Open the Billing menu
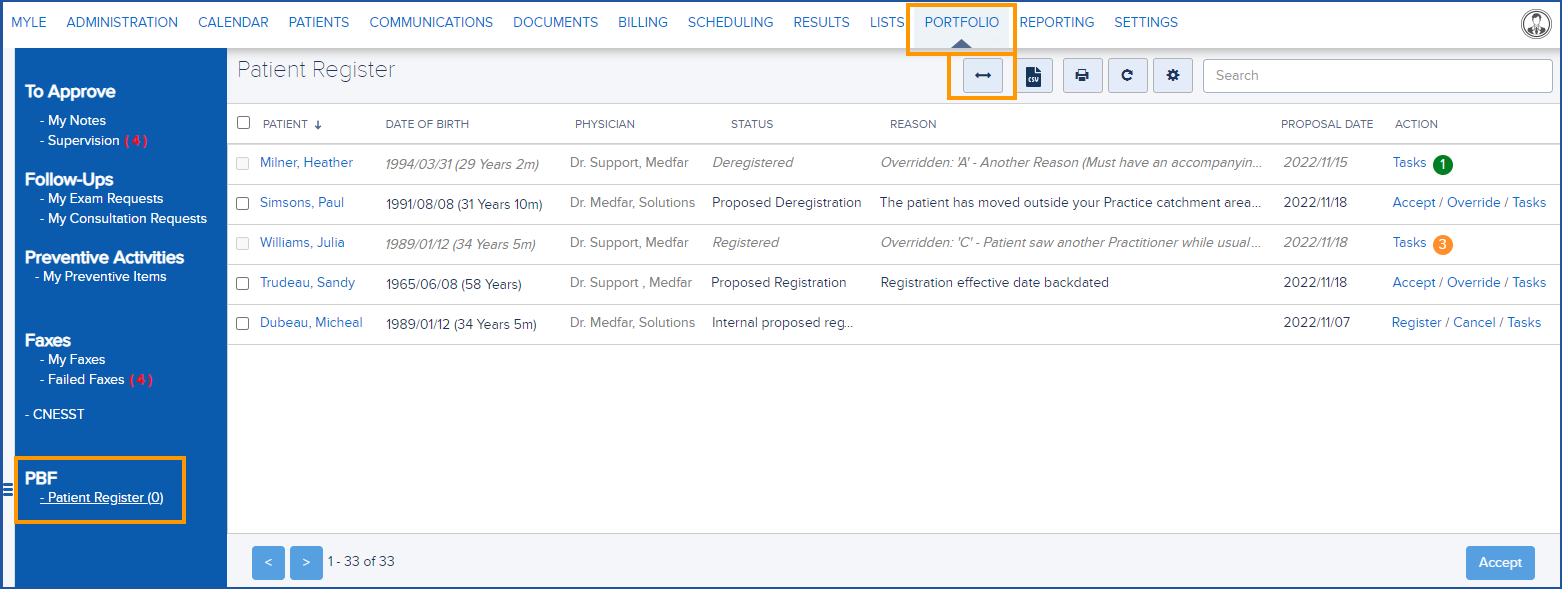The height and width of the screenshot is (589, 1562). (642, 22)
